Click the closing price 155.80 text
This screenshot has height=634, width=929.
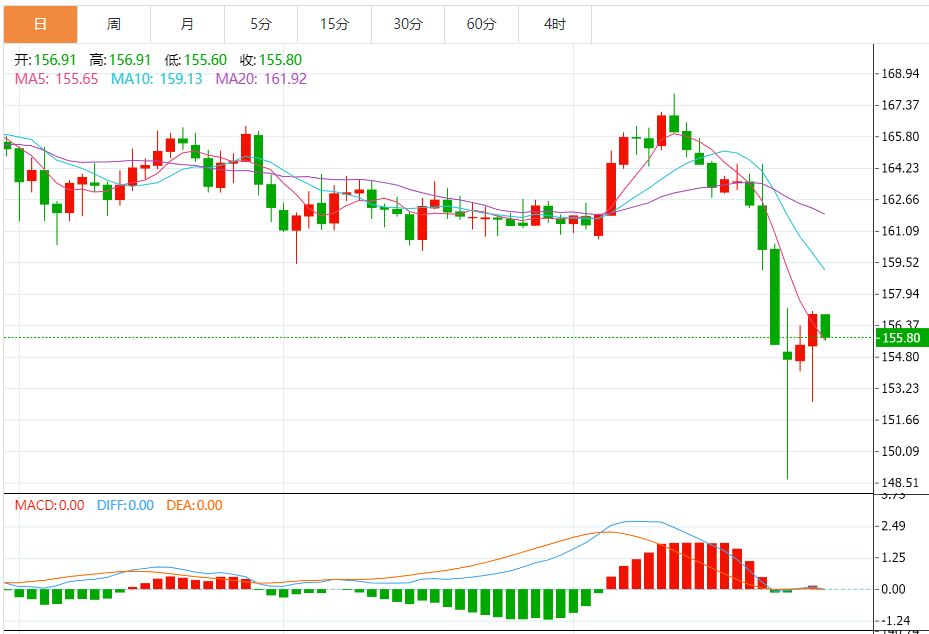(x=280, y=60)
